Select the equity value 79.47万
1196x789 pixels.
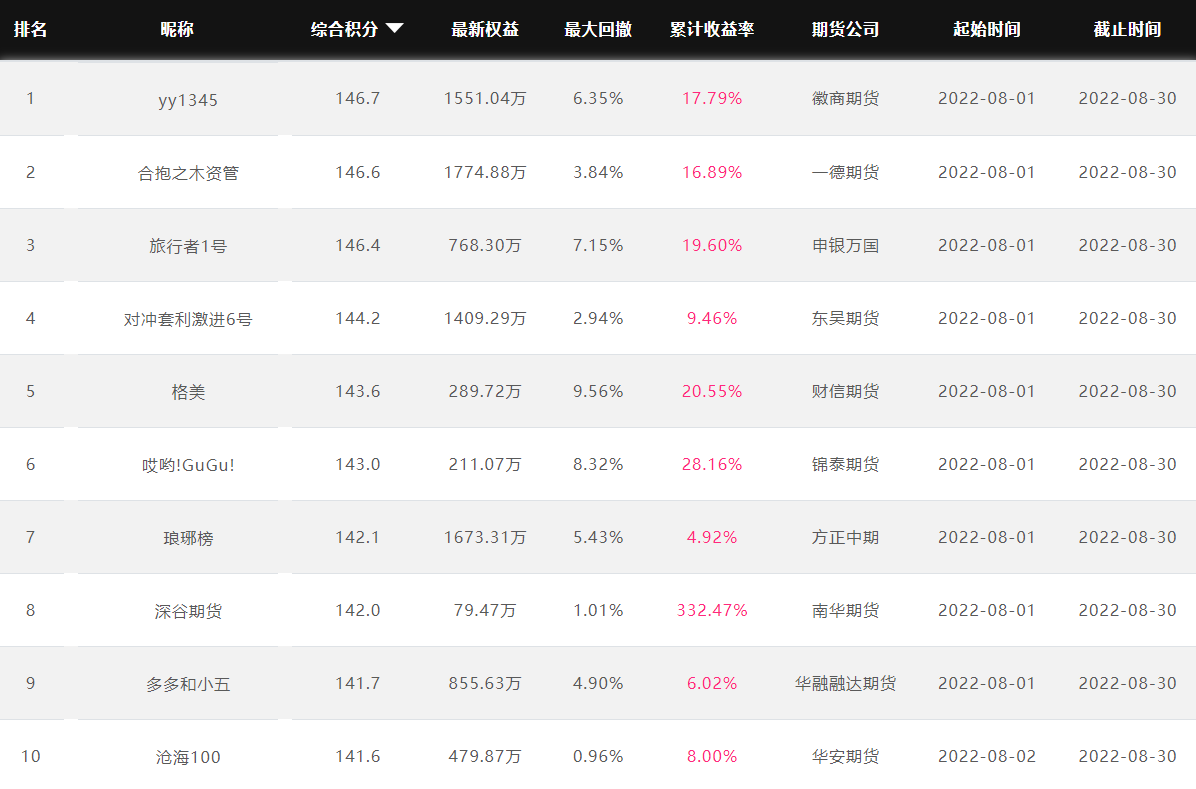[485, 610]
